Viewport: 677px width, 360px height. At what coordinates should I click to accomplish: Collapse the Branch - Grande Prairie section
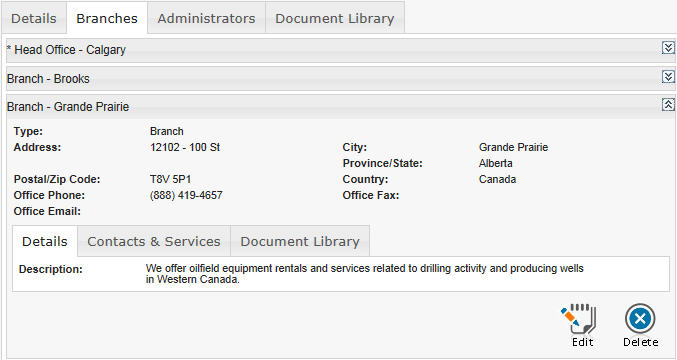tap(668, 104)
